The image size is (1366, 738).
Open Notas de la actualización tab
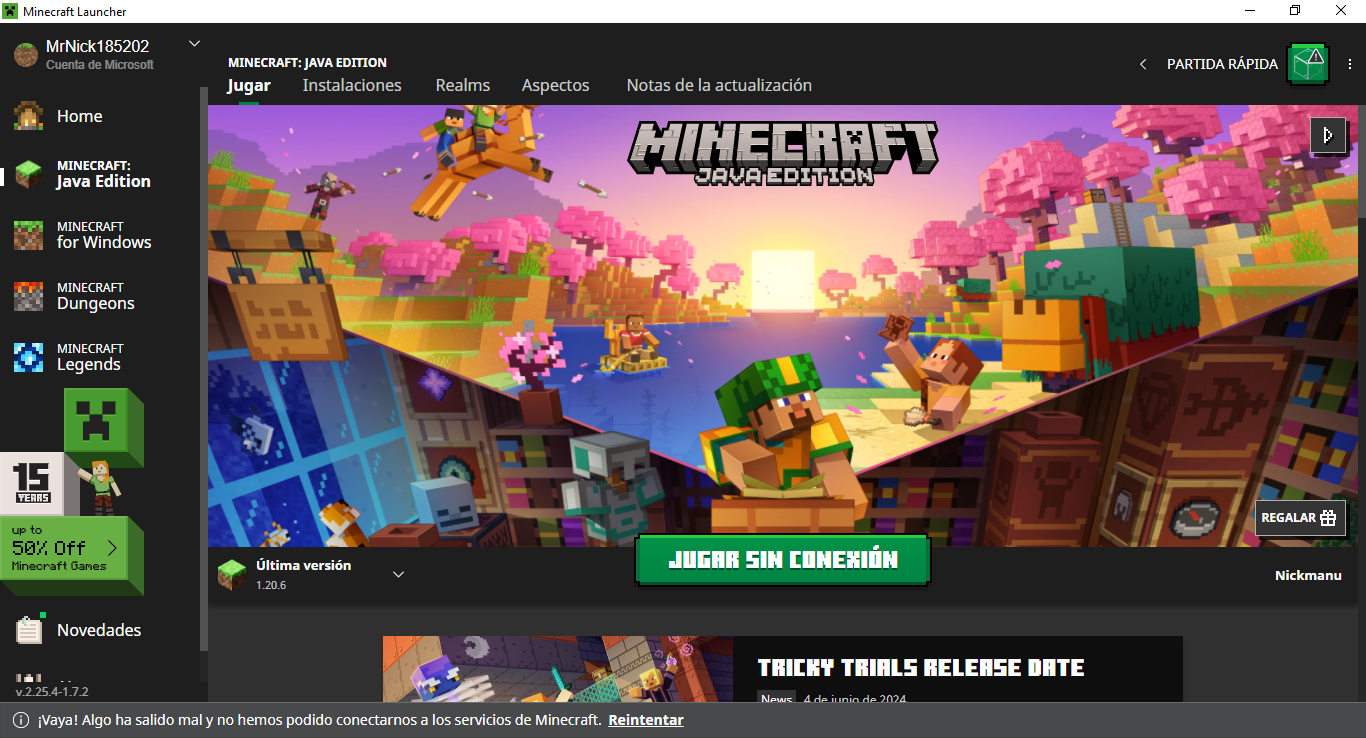[x=719, y=85]
